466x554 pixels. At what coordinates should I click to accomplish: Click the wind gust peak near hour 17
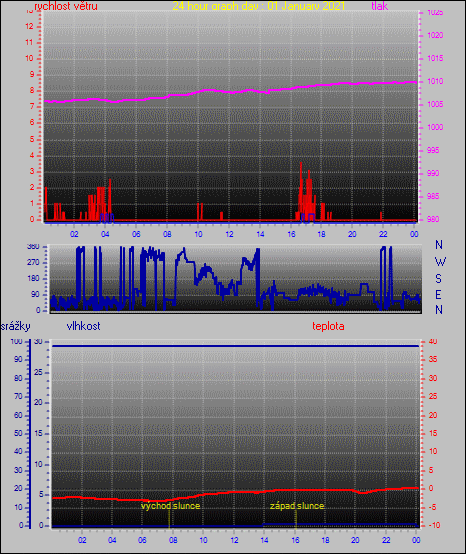[x=301, y=163]
